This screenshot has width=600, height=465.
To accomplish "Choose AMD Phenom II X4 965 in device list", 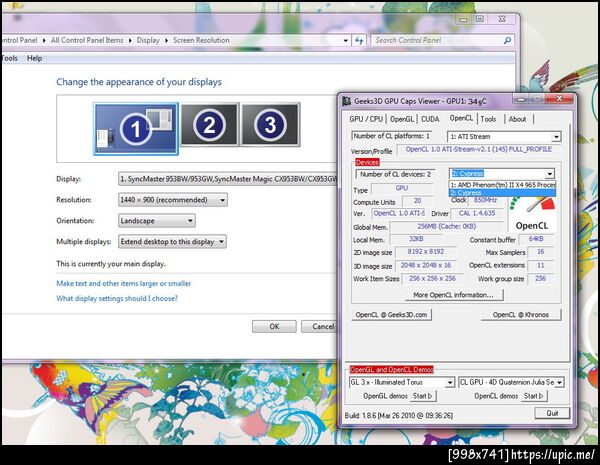I will click(502, 185).
